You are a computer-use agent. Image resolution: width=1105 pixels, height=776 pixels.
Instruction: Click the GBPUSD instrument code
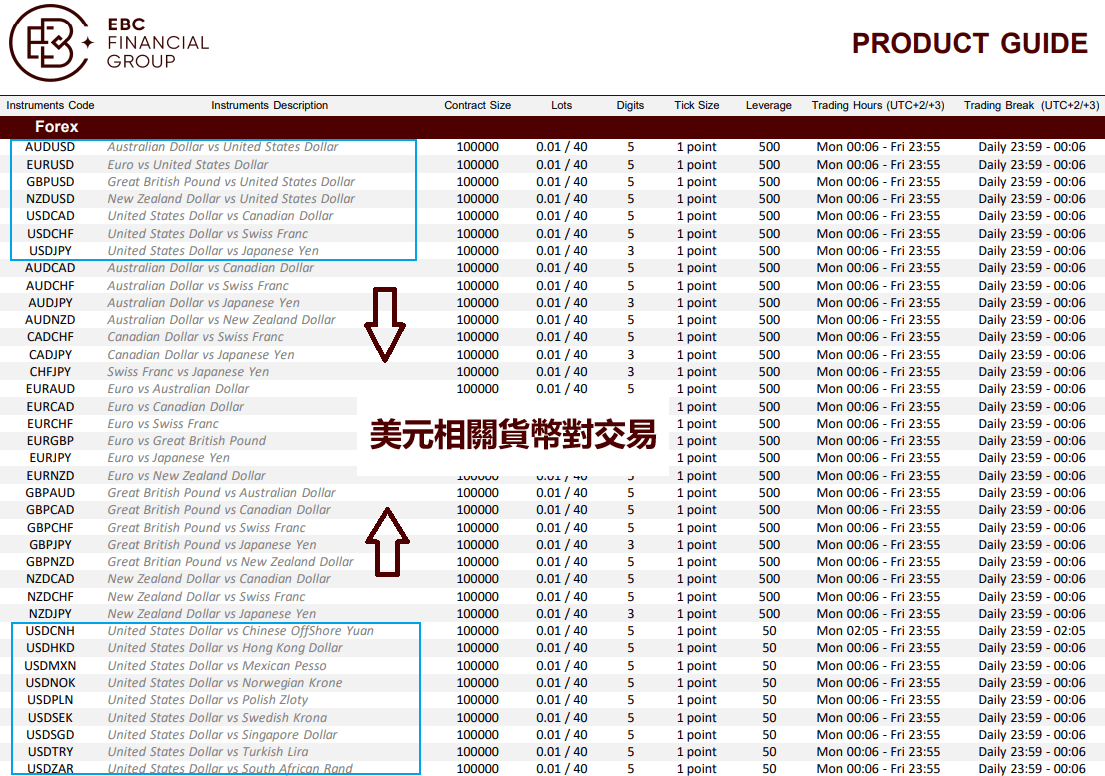[50, 181]
